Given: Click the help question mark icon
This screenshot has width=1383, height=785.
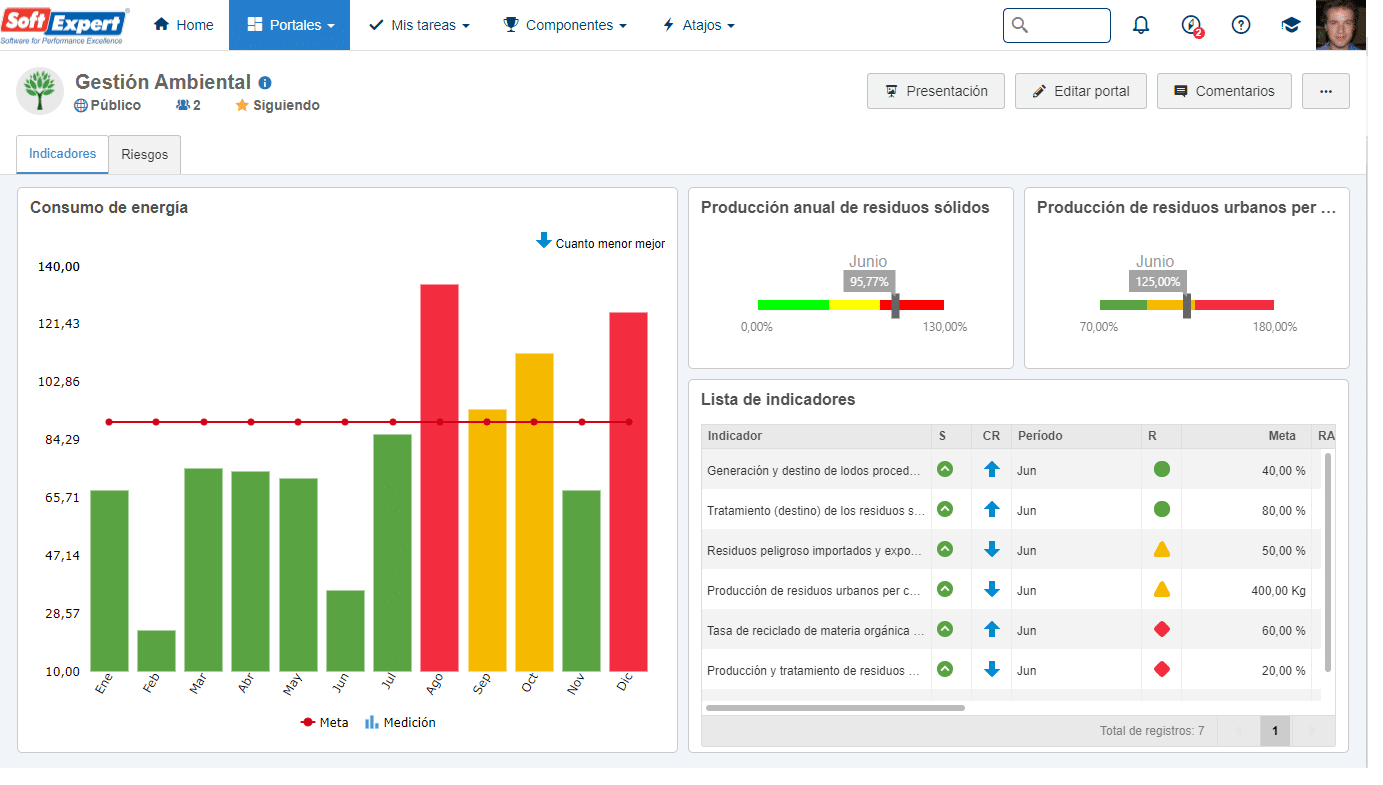Looking at the screenshot, I should (1241, 25).
